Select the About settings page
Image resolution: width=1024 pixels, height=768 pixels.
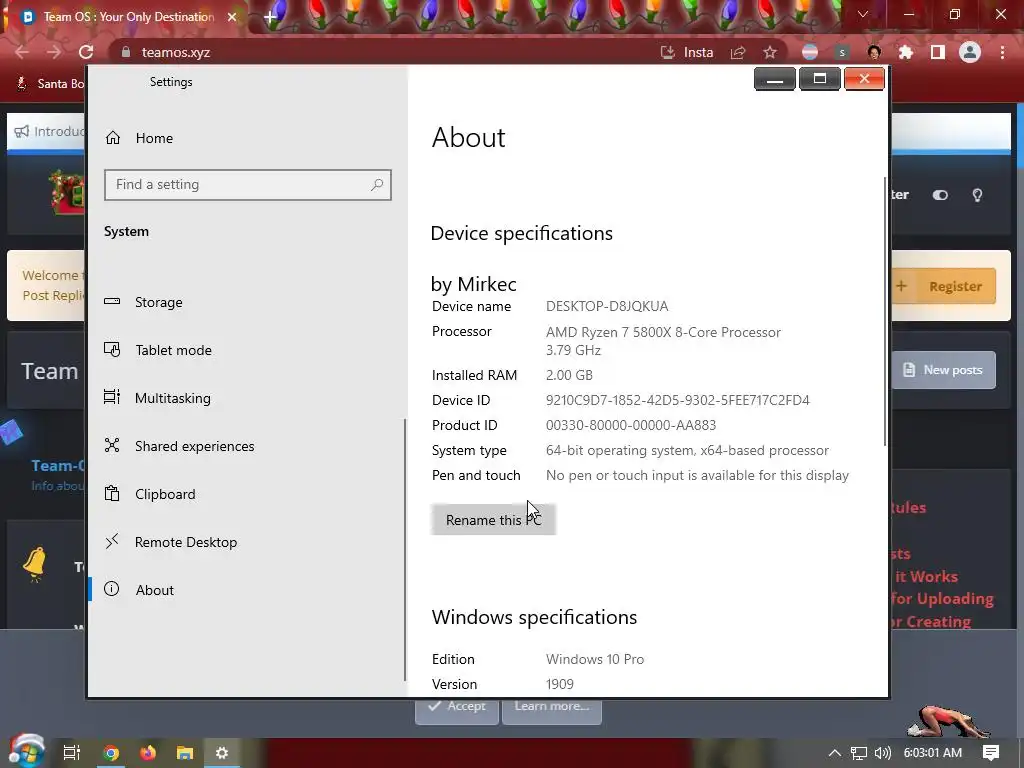(139, 590)
